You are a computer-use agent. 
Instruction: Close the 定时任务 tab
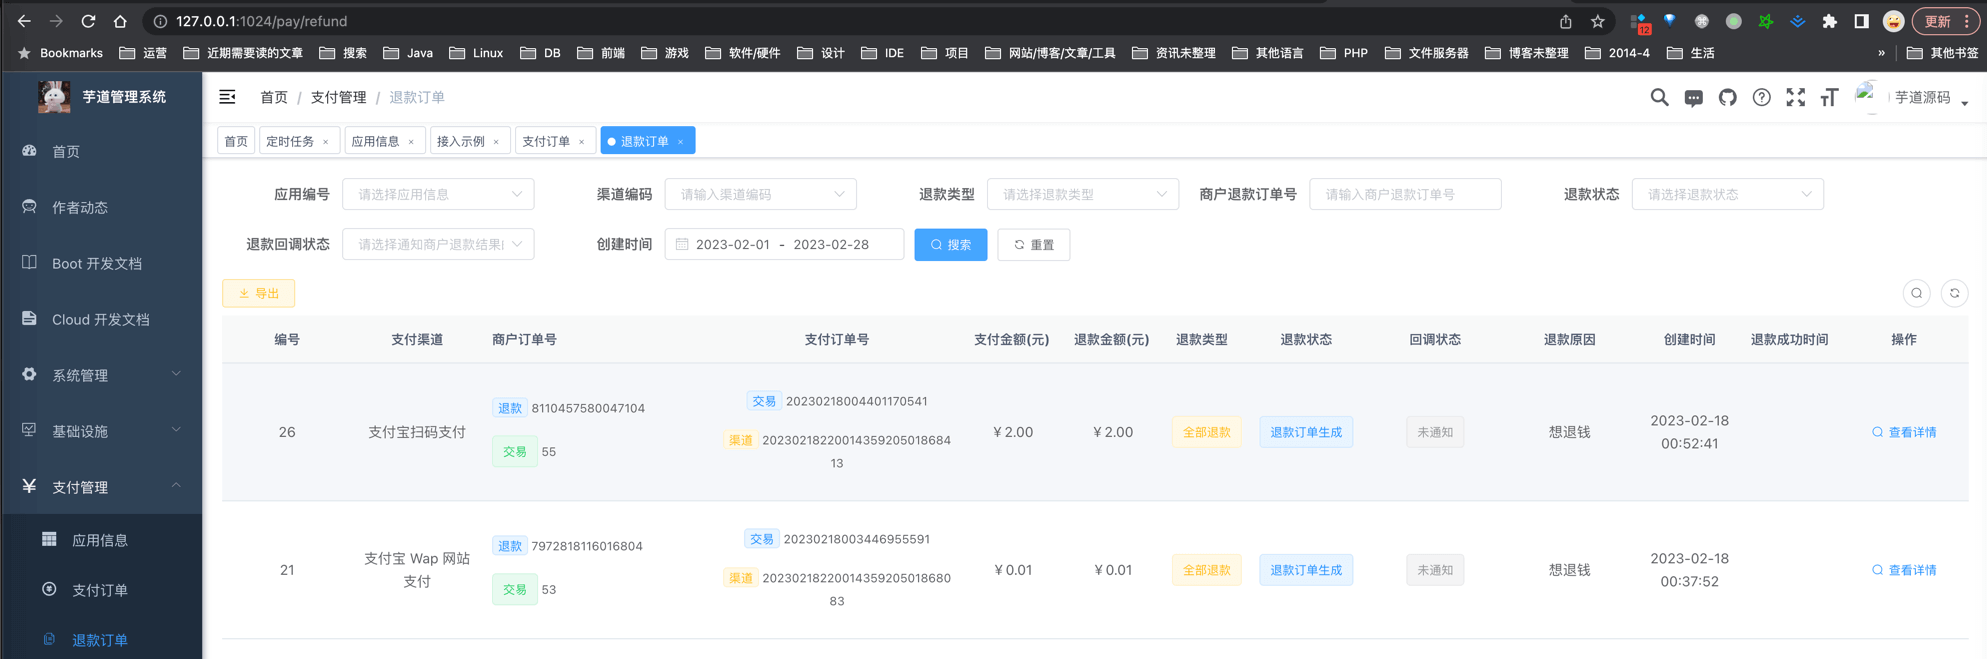tap(326, 142)
